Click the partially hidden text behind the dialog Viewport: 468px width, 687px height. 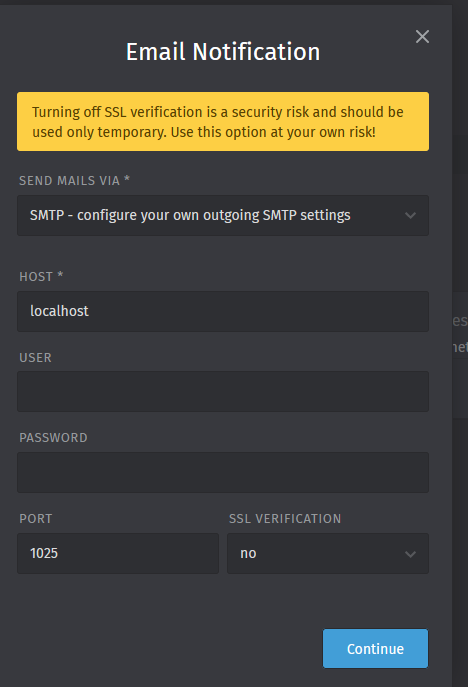[x=460, y=334]
